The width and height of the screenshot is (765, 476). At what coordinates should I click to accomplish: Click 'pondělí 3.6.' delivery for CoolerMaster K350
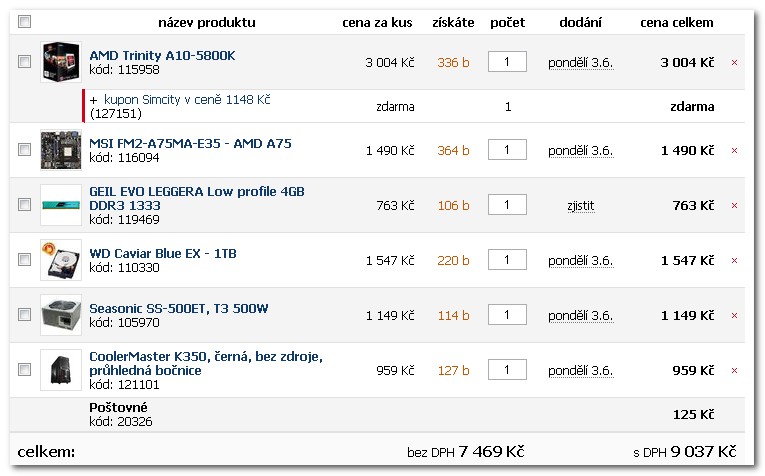click(x=581, y=371)
